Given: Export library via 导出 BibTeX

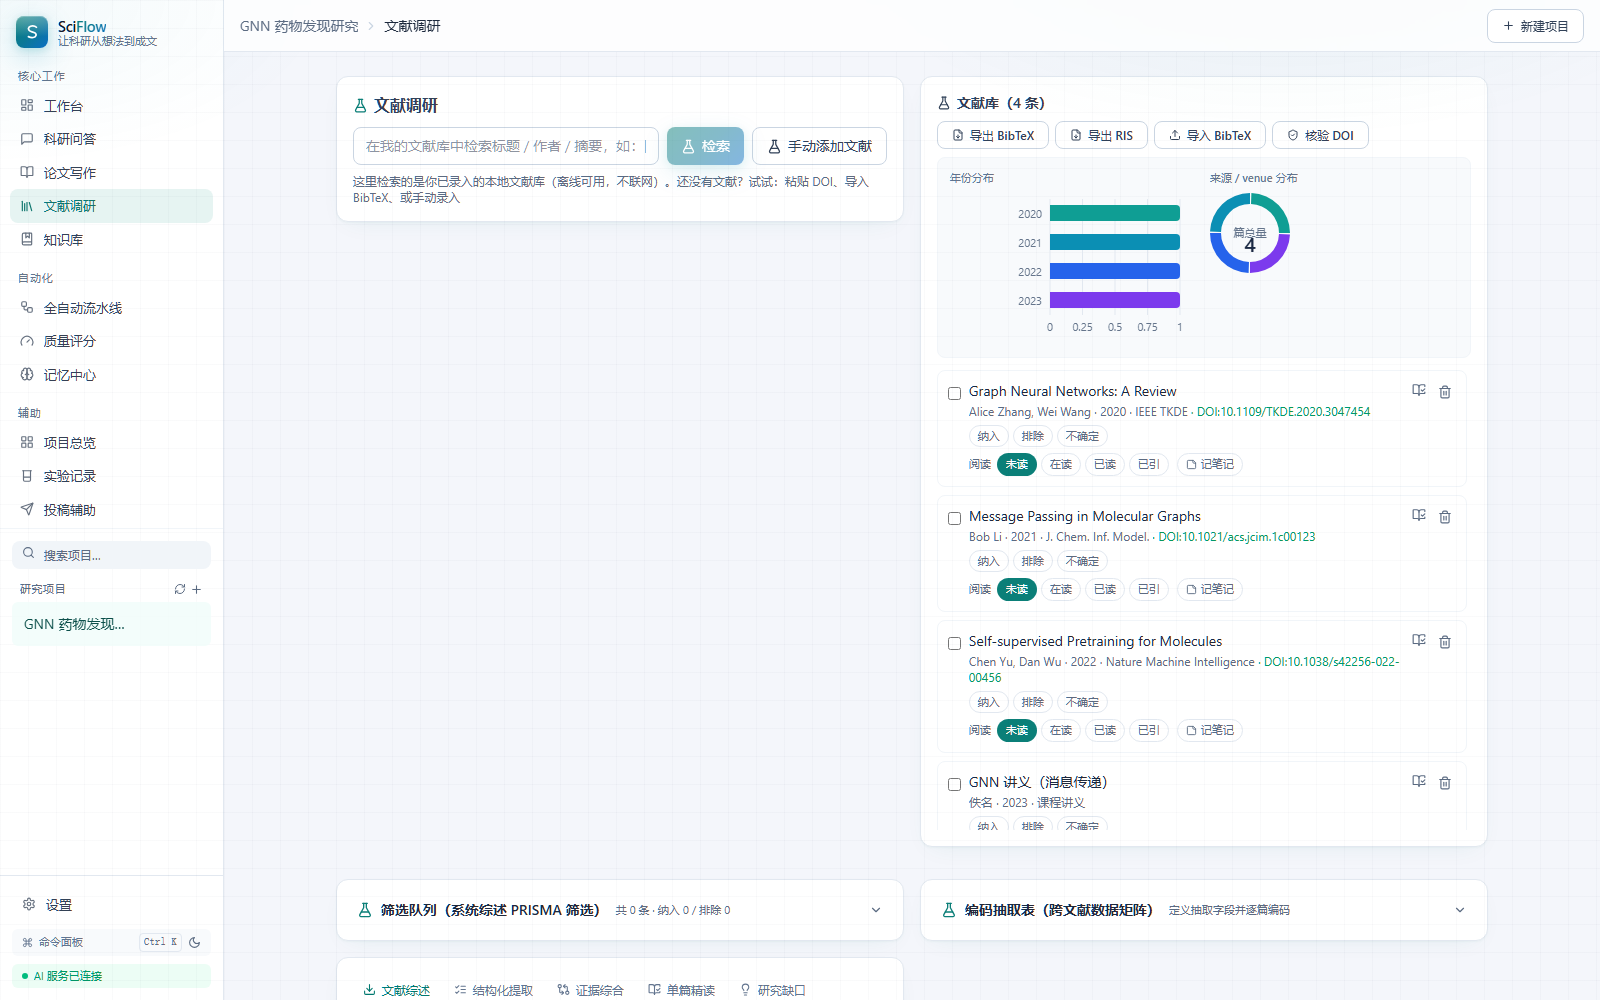Looking at the screenshot, I should (993, 135).
